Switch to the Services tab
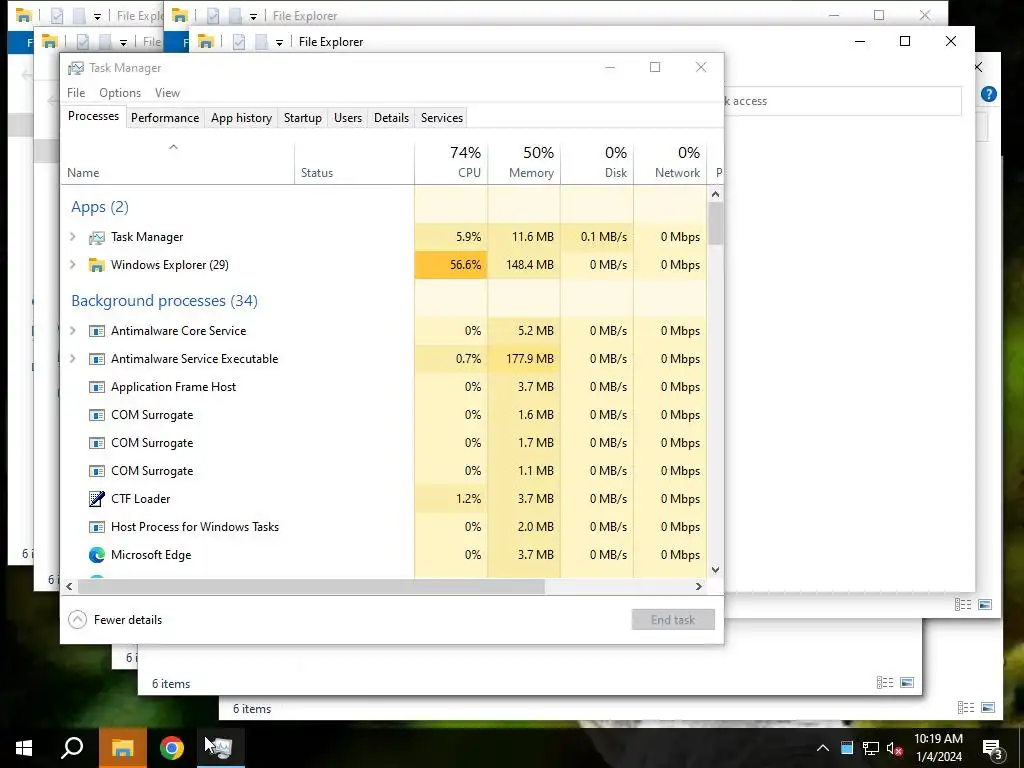This screenshot has height=768, width=1024. [x=441, y=118]
